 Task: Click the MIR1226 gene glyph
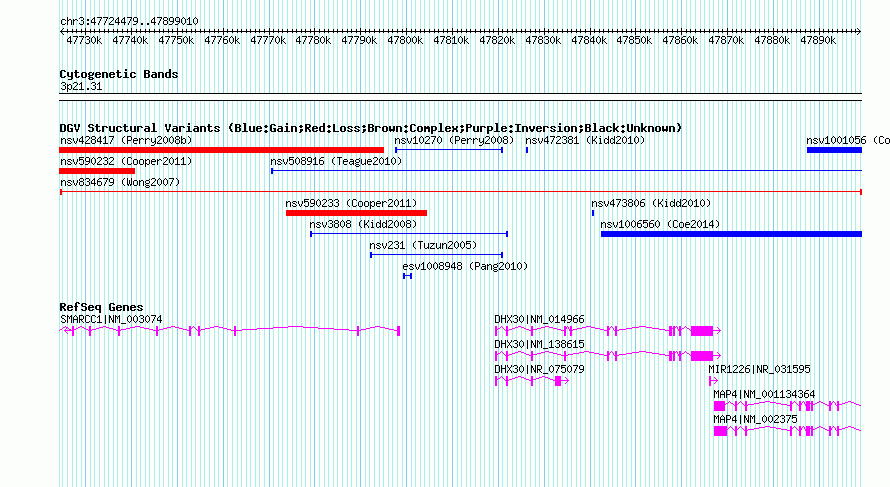point(713,381)
